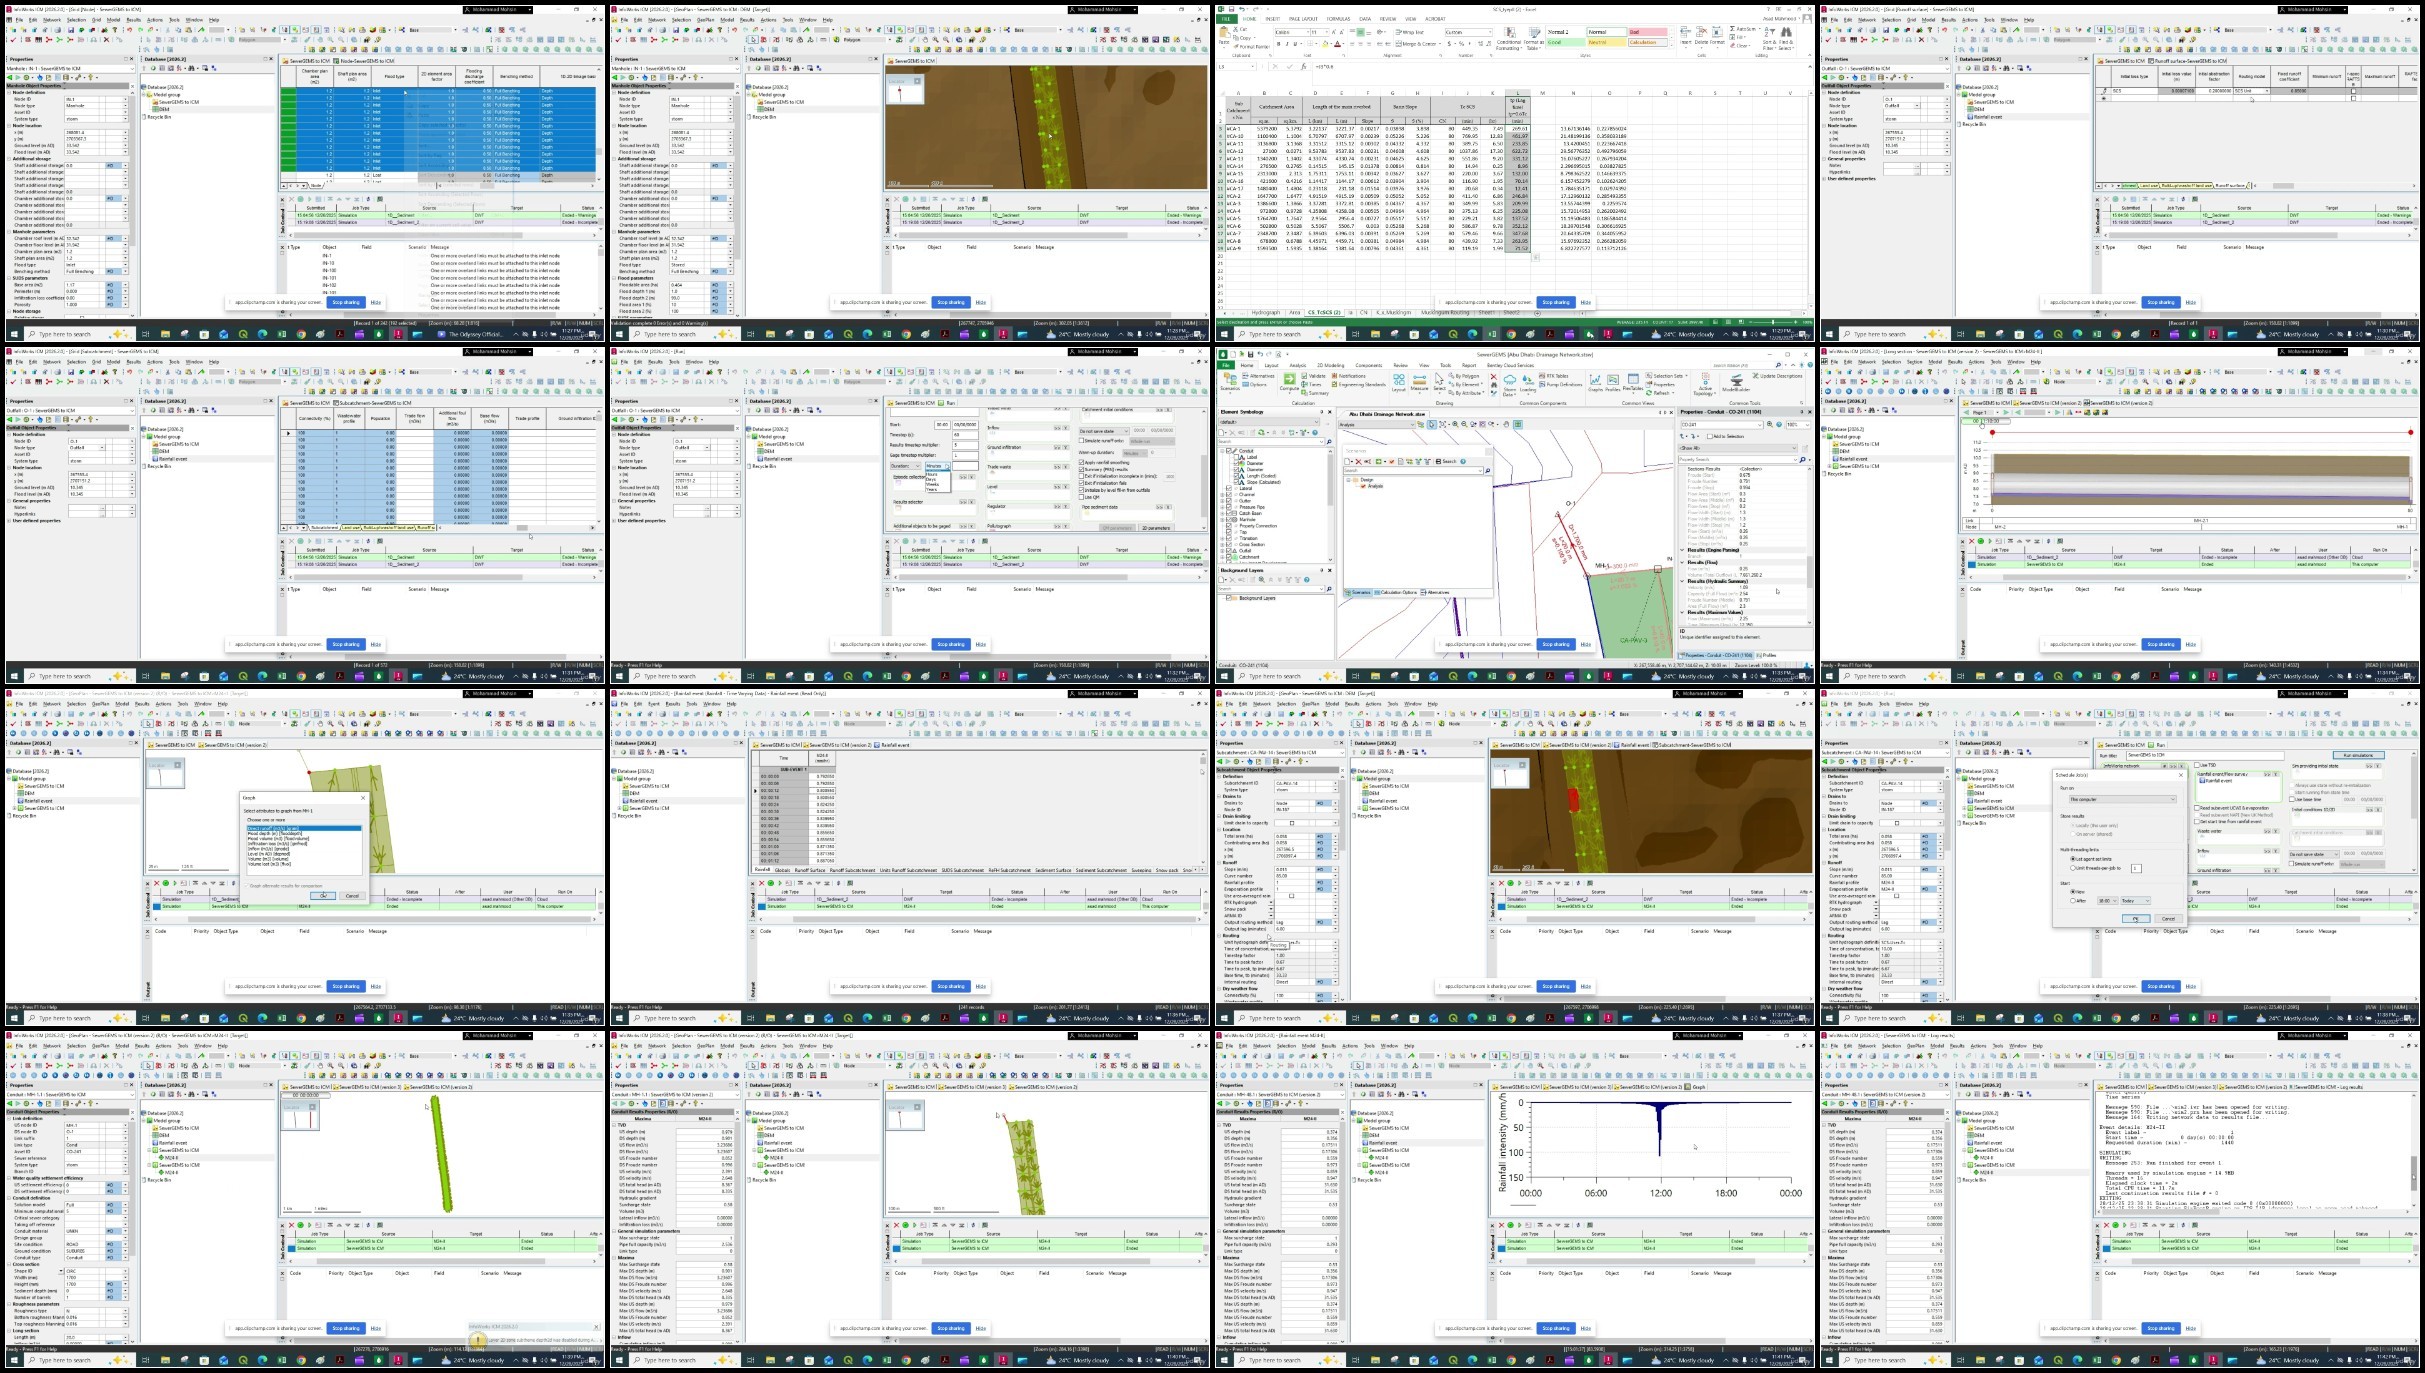Toggle the Conduit checkbox in Element Symbology
This screenshot has width=2425, height=1373.
(x=1228, y=451)
